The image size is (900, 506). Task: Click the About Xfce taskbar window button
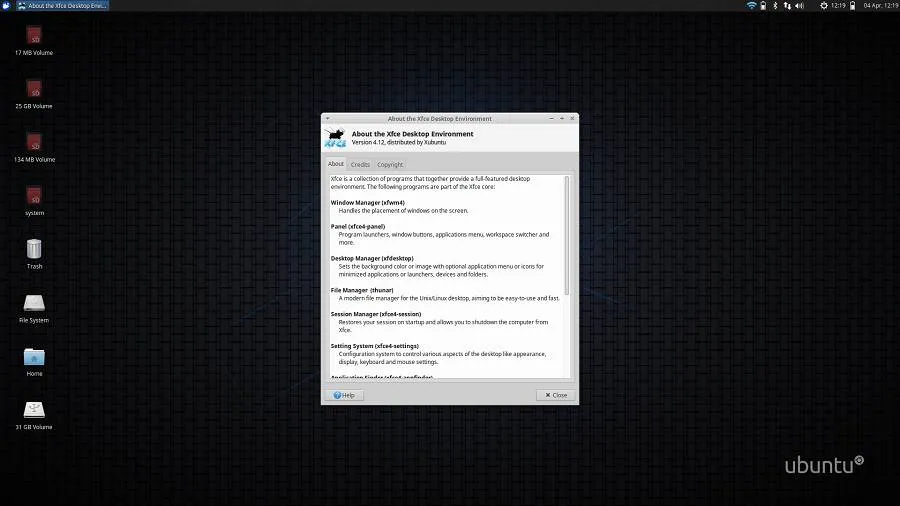click(x=62, y=6)
